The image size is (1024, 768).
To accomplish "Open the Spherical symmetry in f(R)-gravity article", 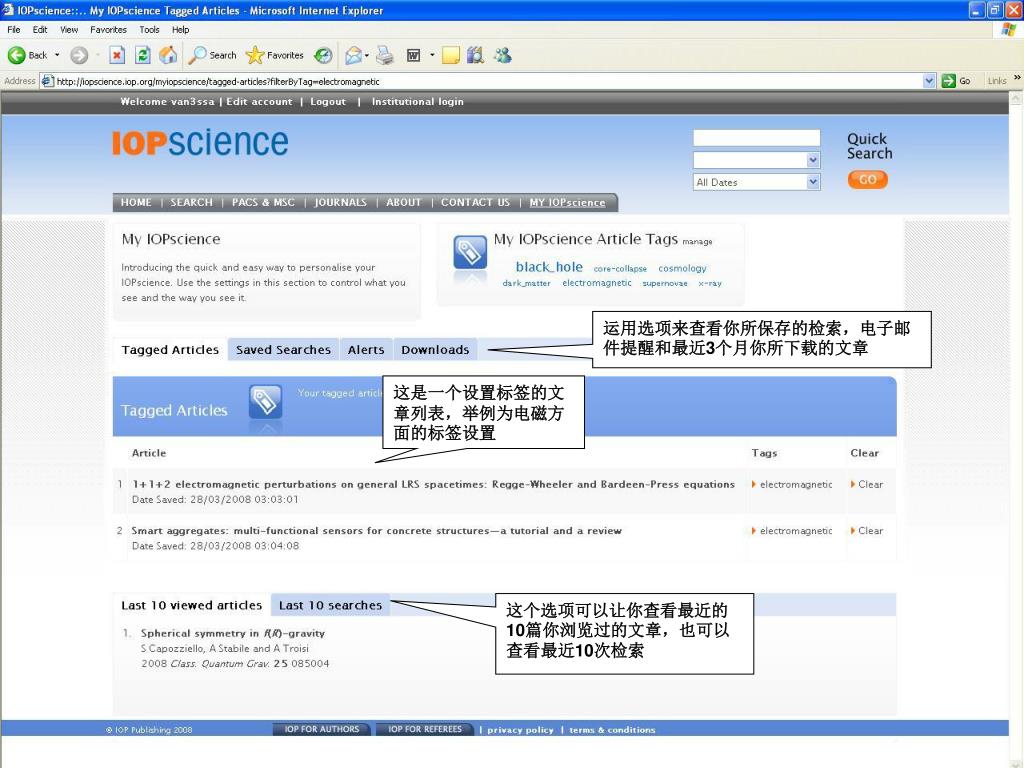I will tap(232, 633).
